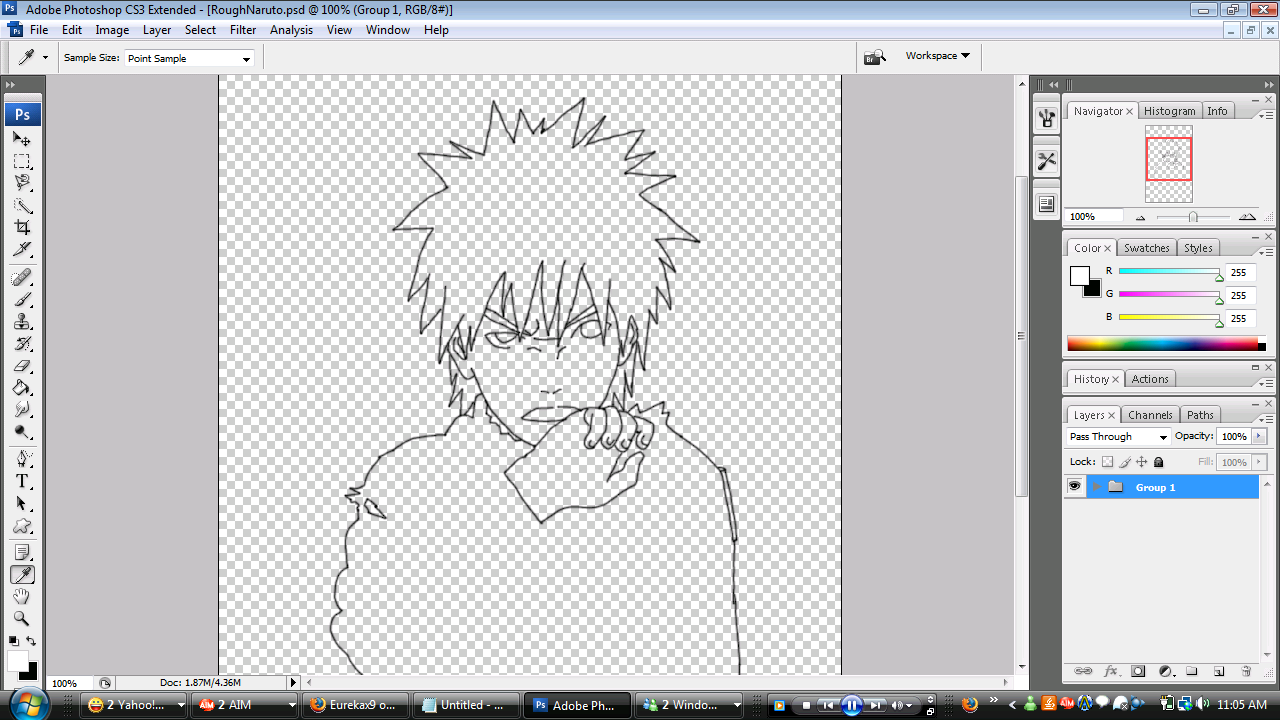This screenshot has width=1280, height=720.
Task: Click the Windows Start button
Action: point(30,704)
